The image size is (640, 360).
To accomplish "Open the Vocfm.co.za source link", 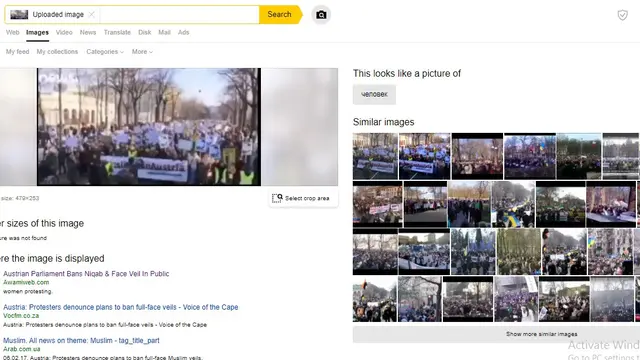I will coord(21,316).
